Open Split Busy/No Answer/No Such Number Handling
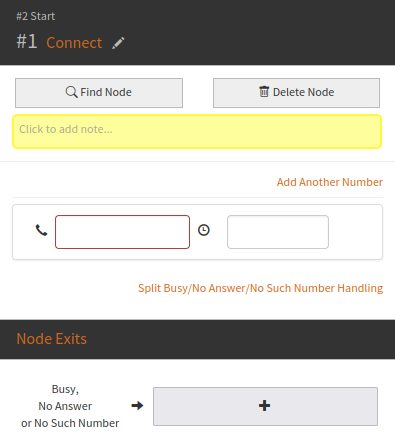 click(x=261, y=288)
